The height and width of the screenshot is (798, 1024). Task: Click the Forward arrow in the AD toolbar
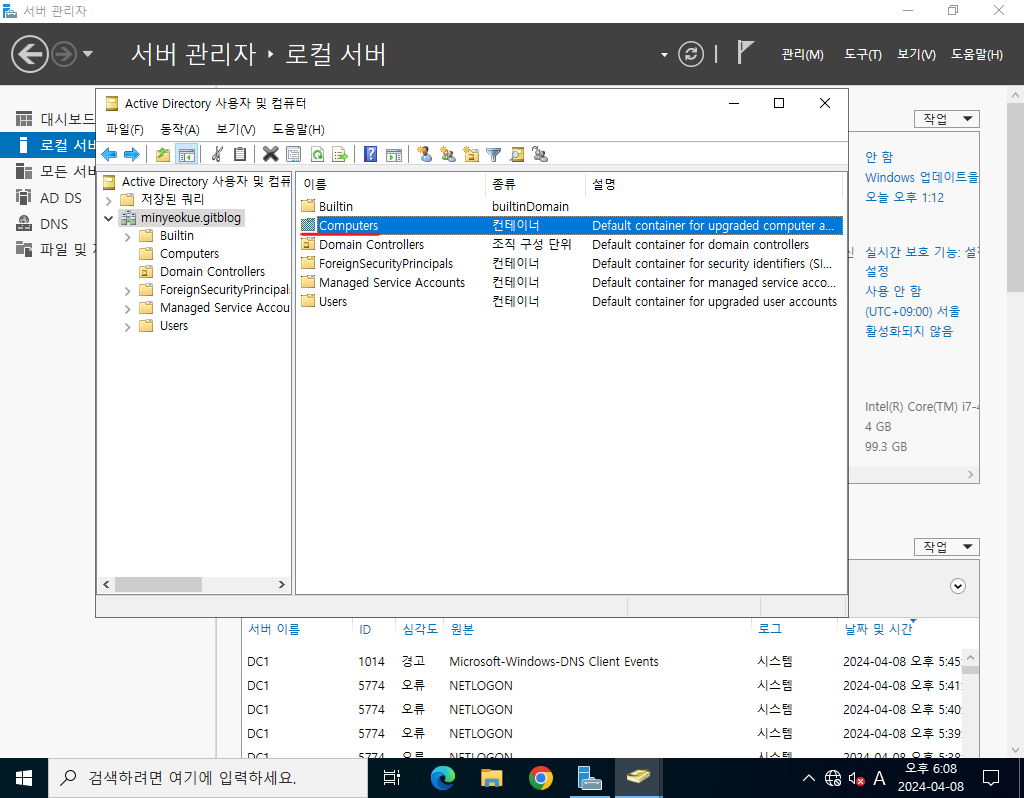tap(132, 155)
